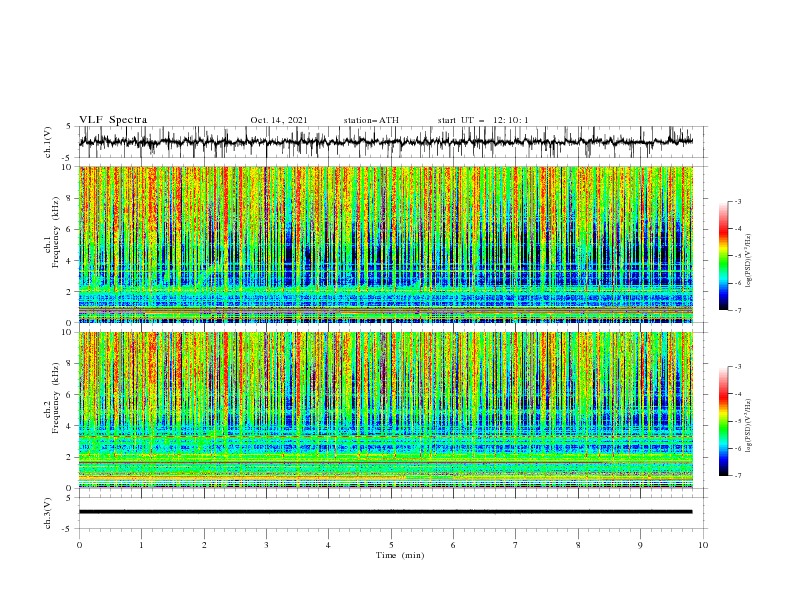Screen dimensions: 792x612
Task: Select the "start UT = 12:10:1" text
Action: (483, 120)
